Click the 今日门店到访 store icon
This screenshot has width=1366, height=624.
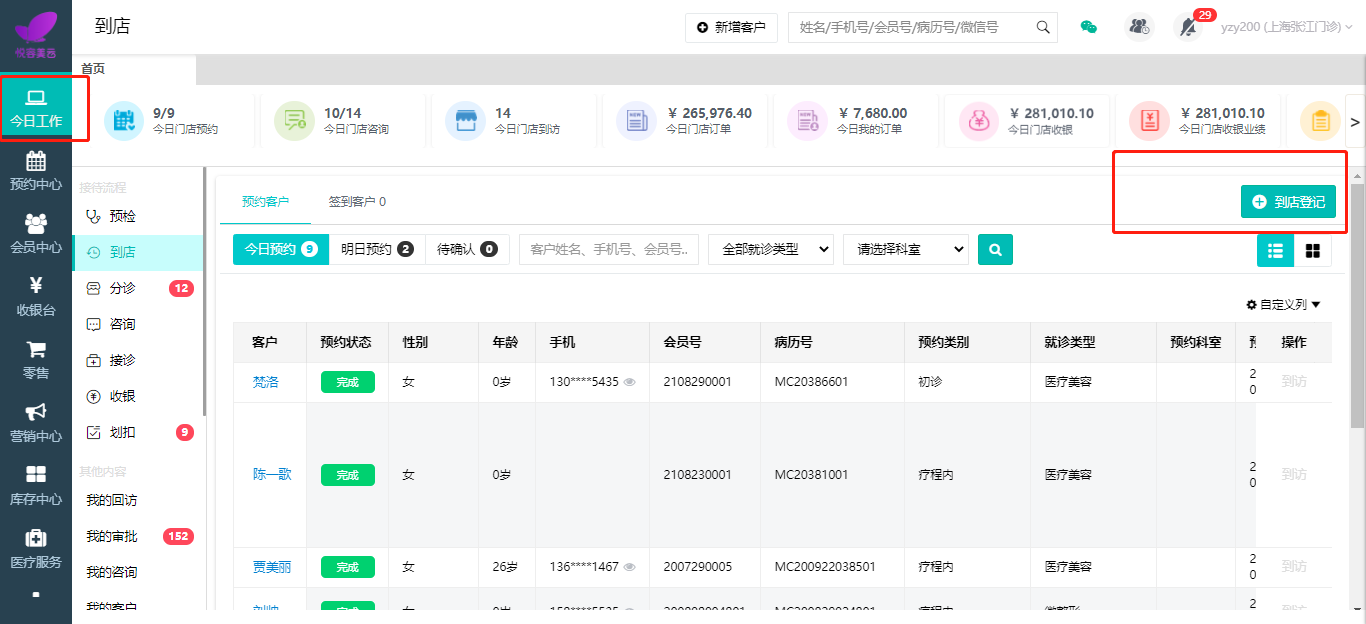coord(465,121)
